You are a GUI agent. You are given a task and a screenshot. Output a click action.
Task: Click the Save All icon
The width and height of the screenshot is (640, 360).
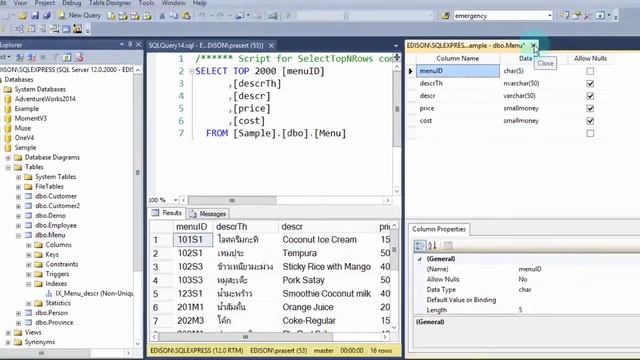click(47, 16)
